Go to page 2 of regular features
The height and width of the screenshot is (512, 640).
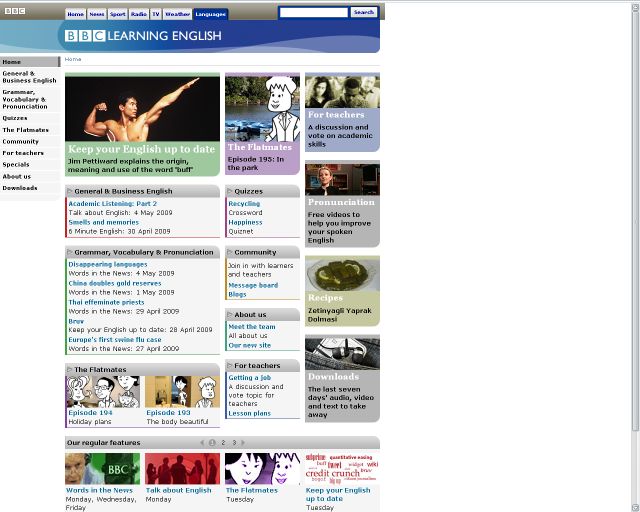pos(223,443)
